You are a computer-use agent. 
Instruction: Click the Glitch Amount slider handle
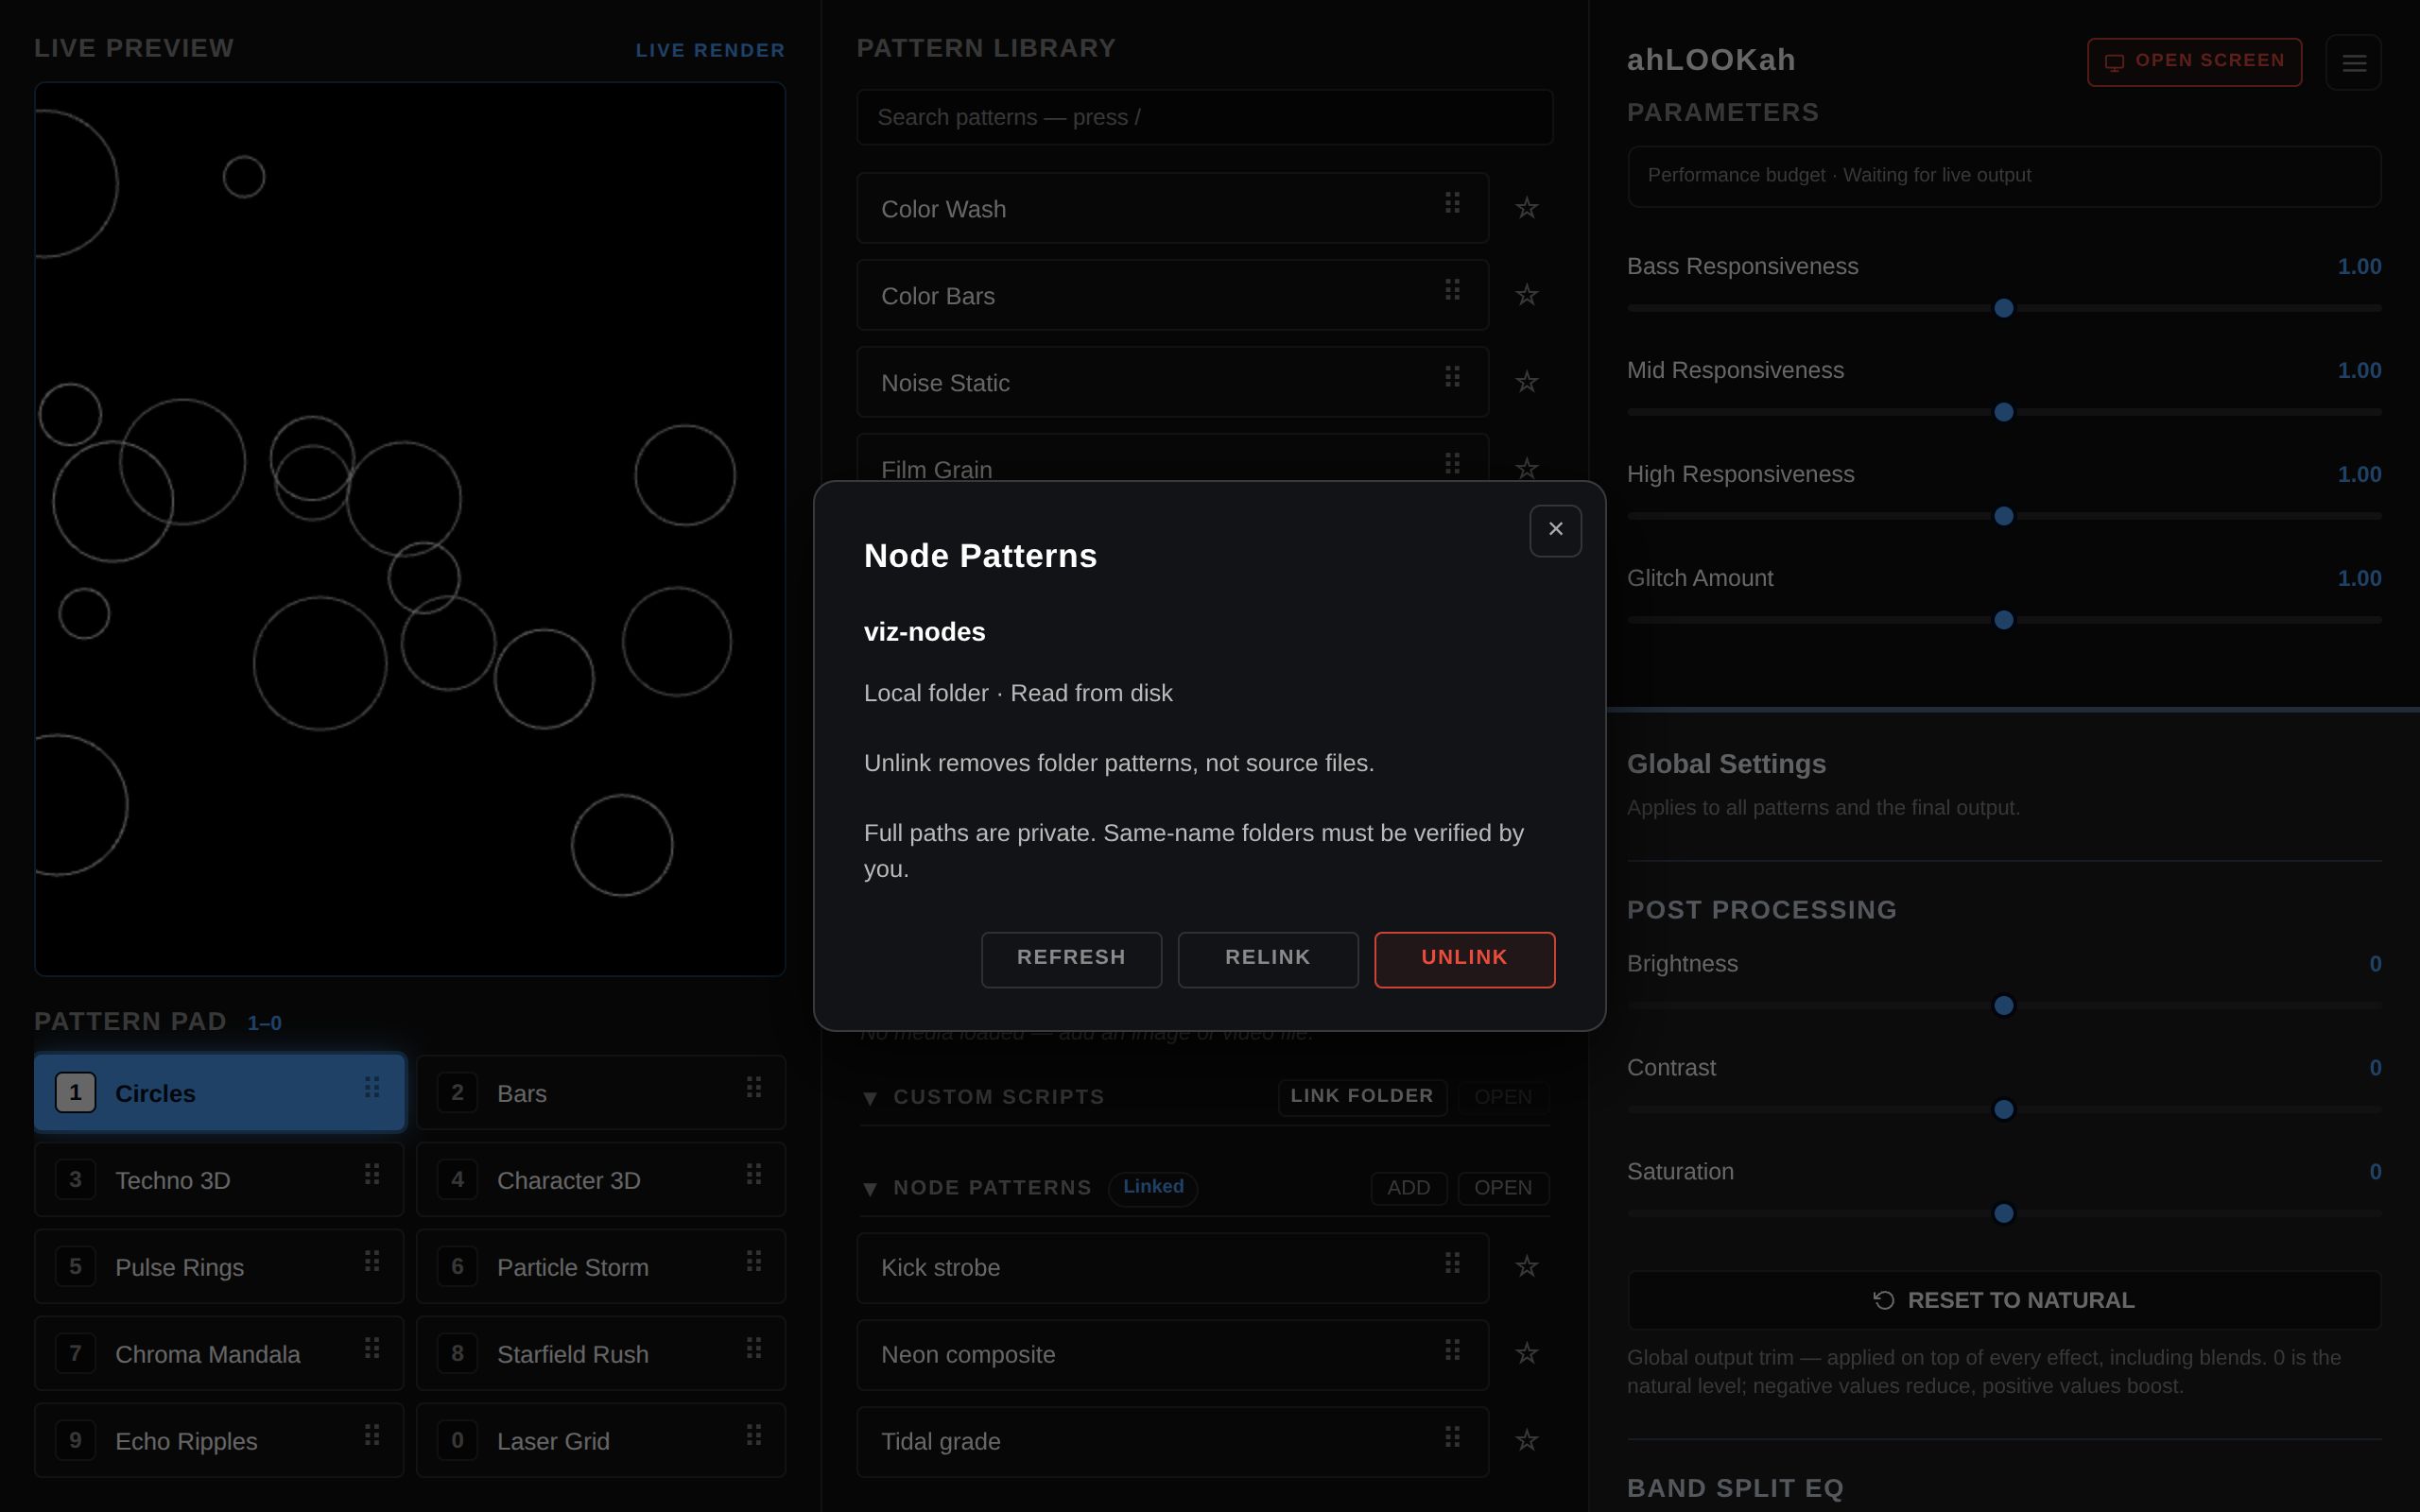(2004, 620)
